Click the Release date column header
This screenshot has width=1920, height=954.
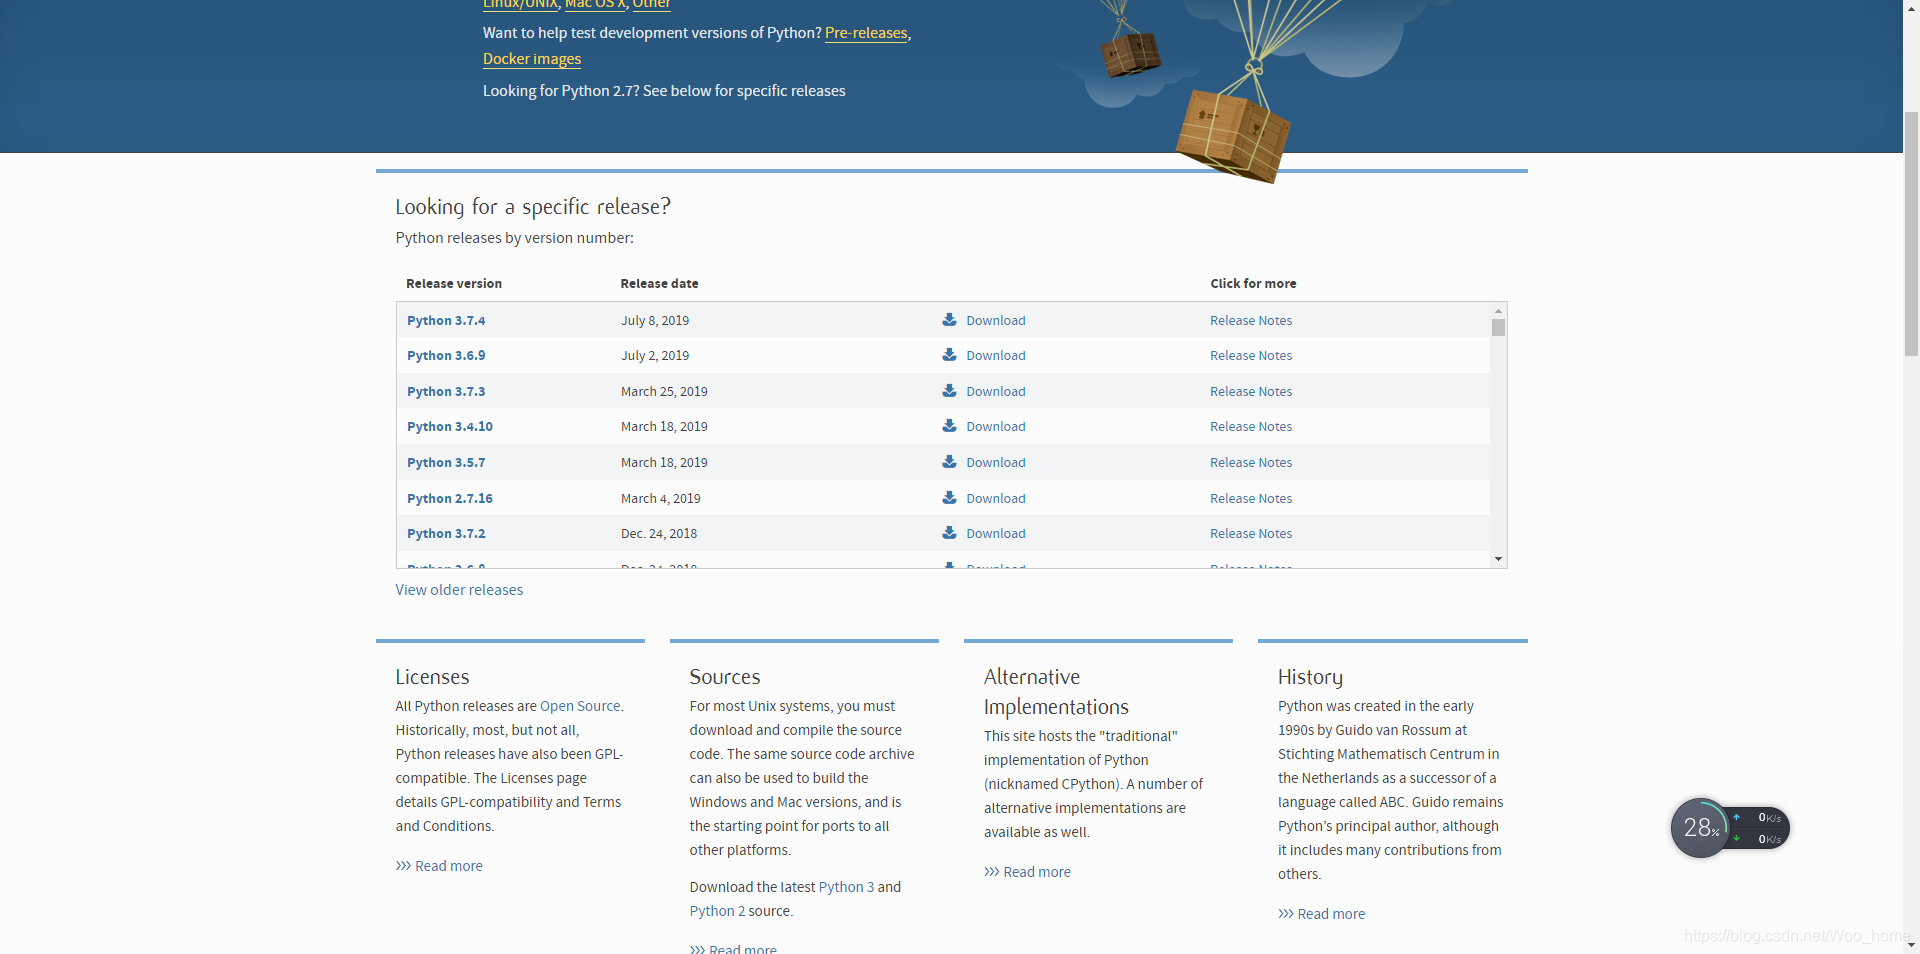coord(659,284)
